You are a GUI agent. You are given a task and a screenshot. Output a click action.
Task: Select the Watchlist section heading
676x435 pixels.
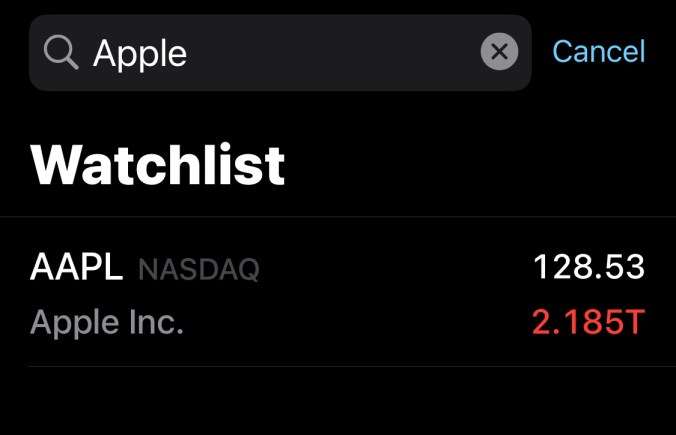[x=158, y=165]
